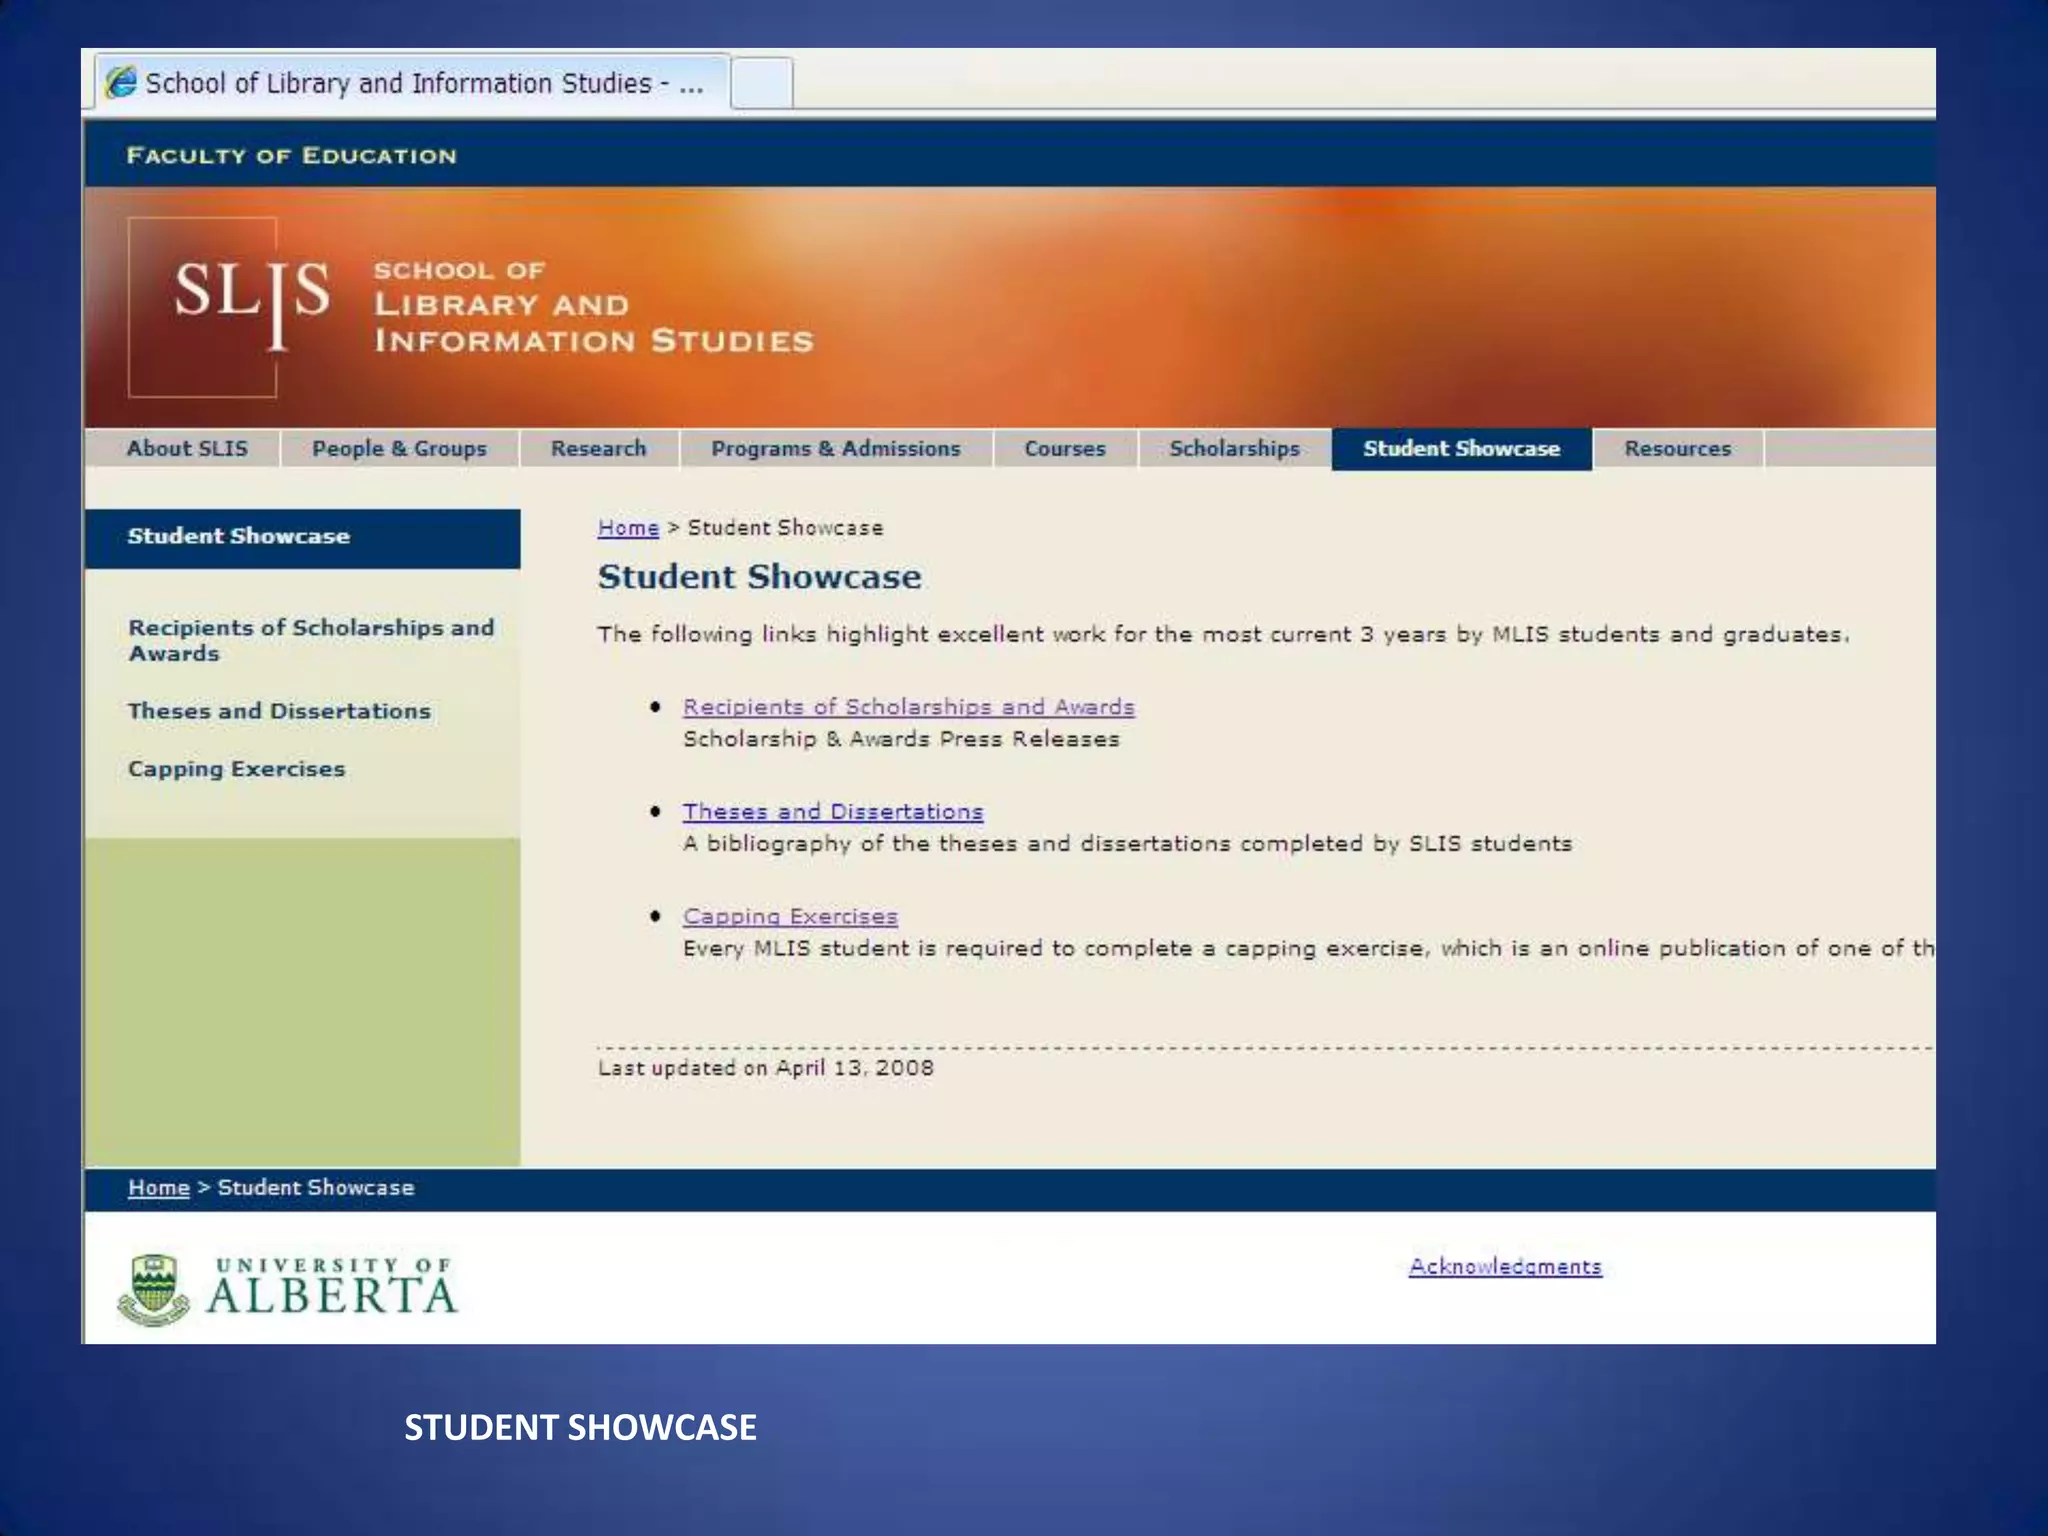
Task: Click the Home breadcrumb above page title
Action: pyautogui.click(x=628, y=528)
